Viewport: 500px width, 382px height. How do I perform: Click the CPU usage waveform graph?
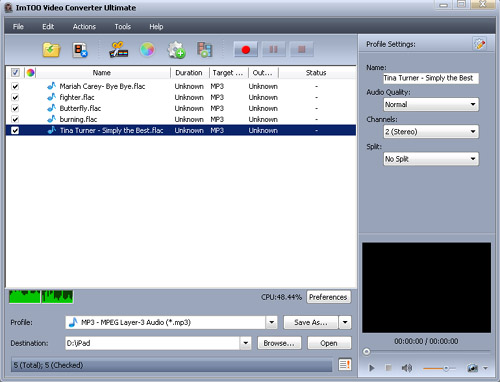tap(41, 297)
